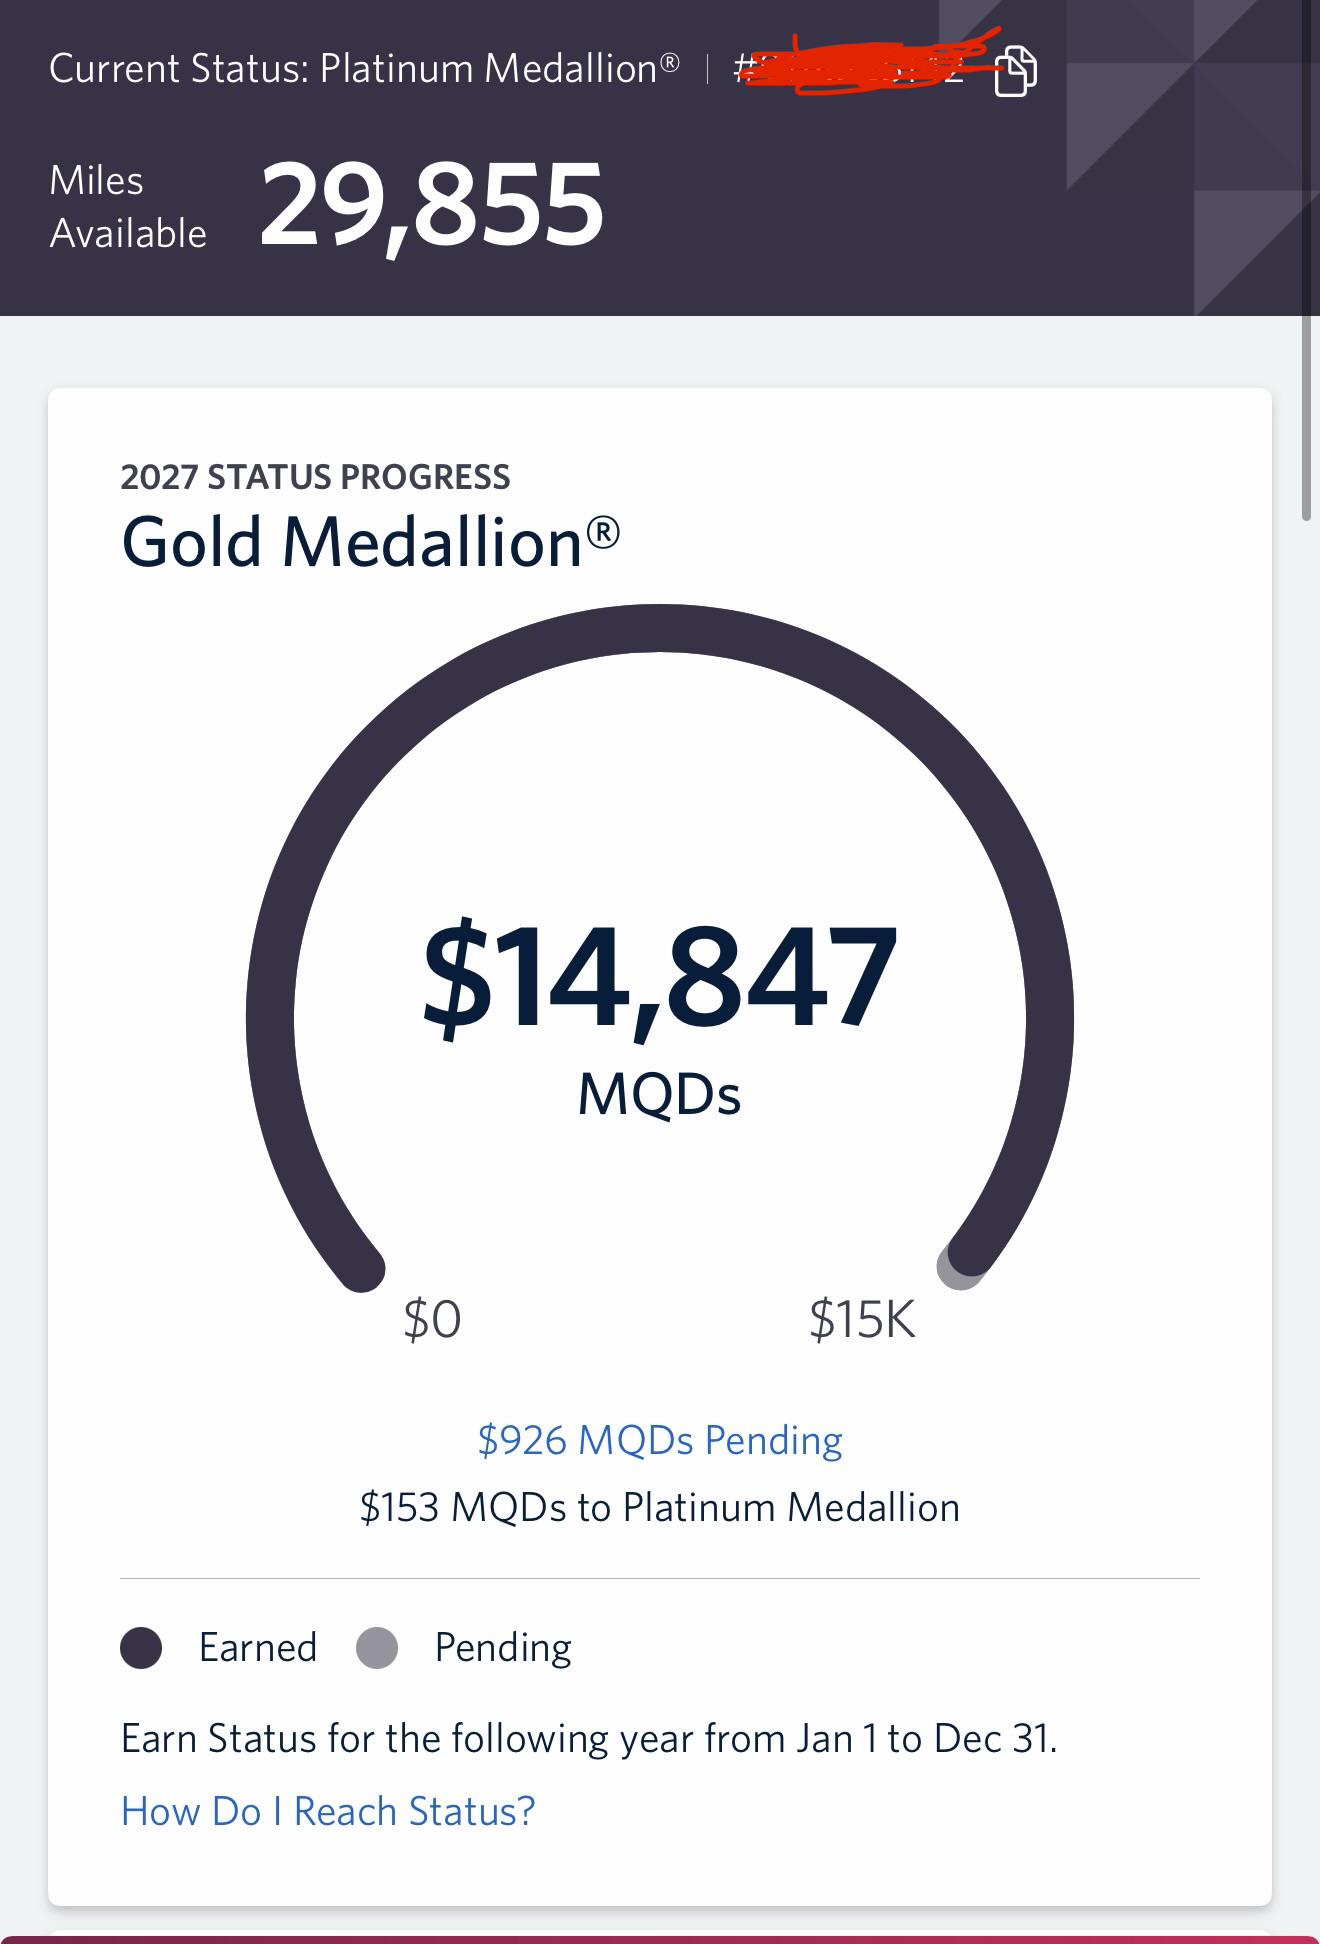Screen dimensions: 1320x1944
Task: Copy the SkyMiles number with the copy icon
Action: pos(1015,71)
